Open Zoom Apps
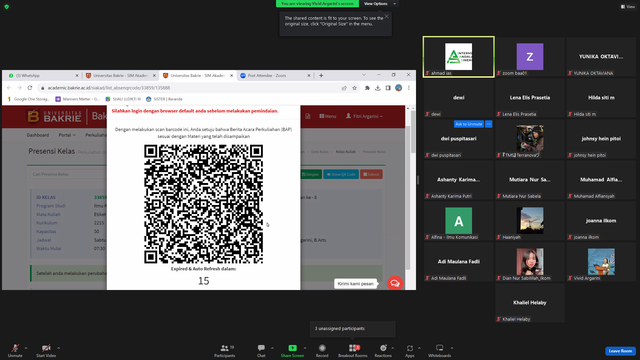Image resolution: width=640 pixels, height=360 pixels. coord(410,350)
